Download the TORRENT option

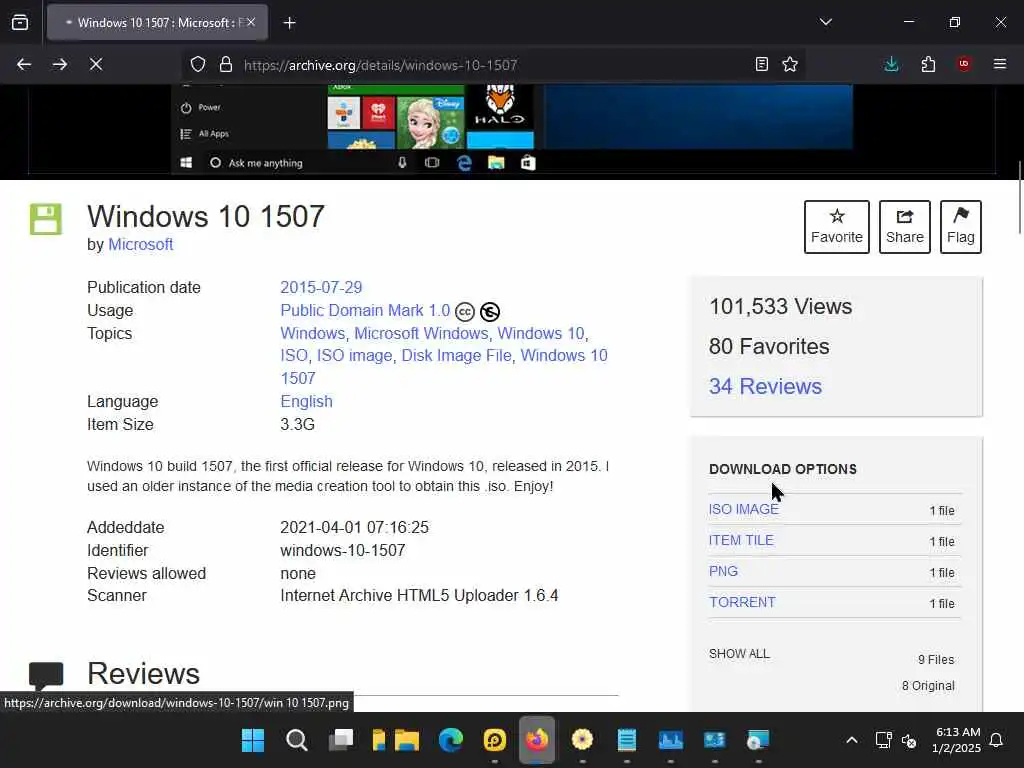(743, 602)
